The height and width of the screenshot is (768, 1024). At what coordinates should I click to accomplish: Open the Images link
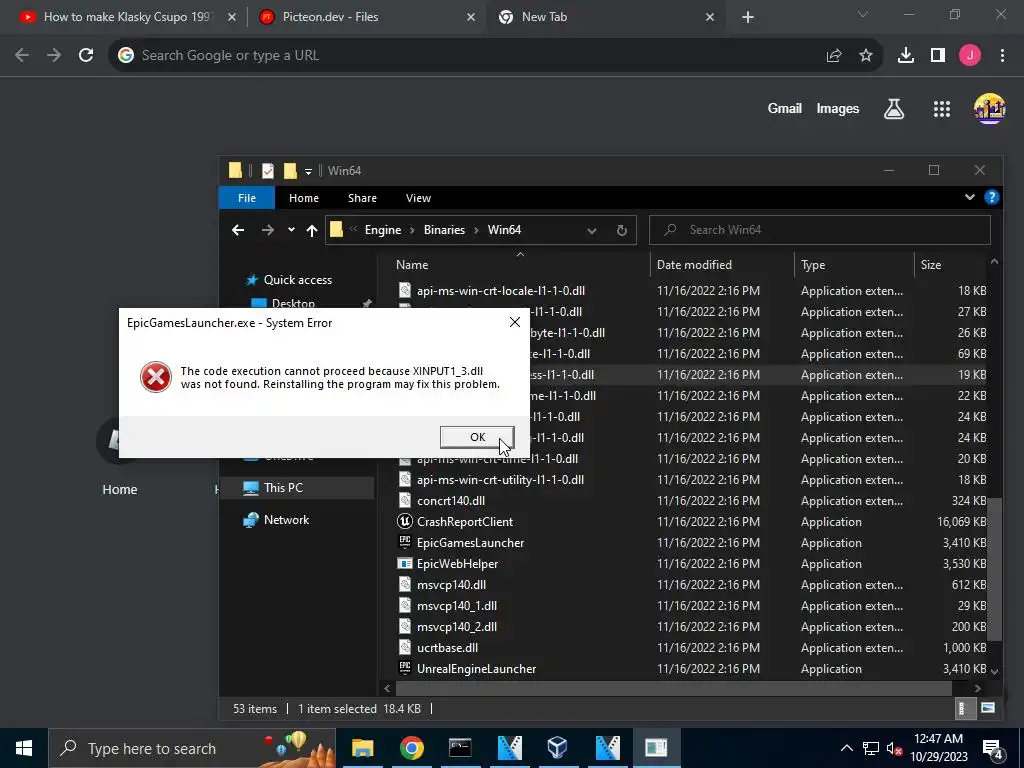pos(837,108)
